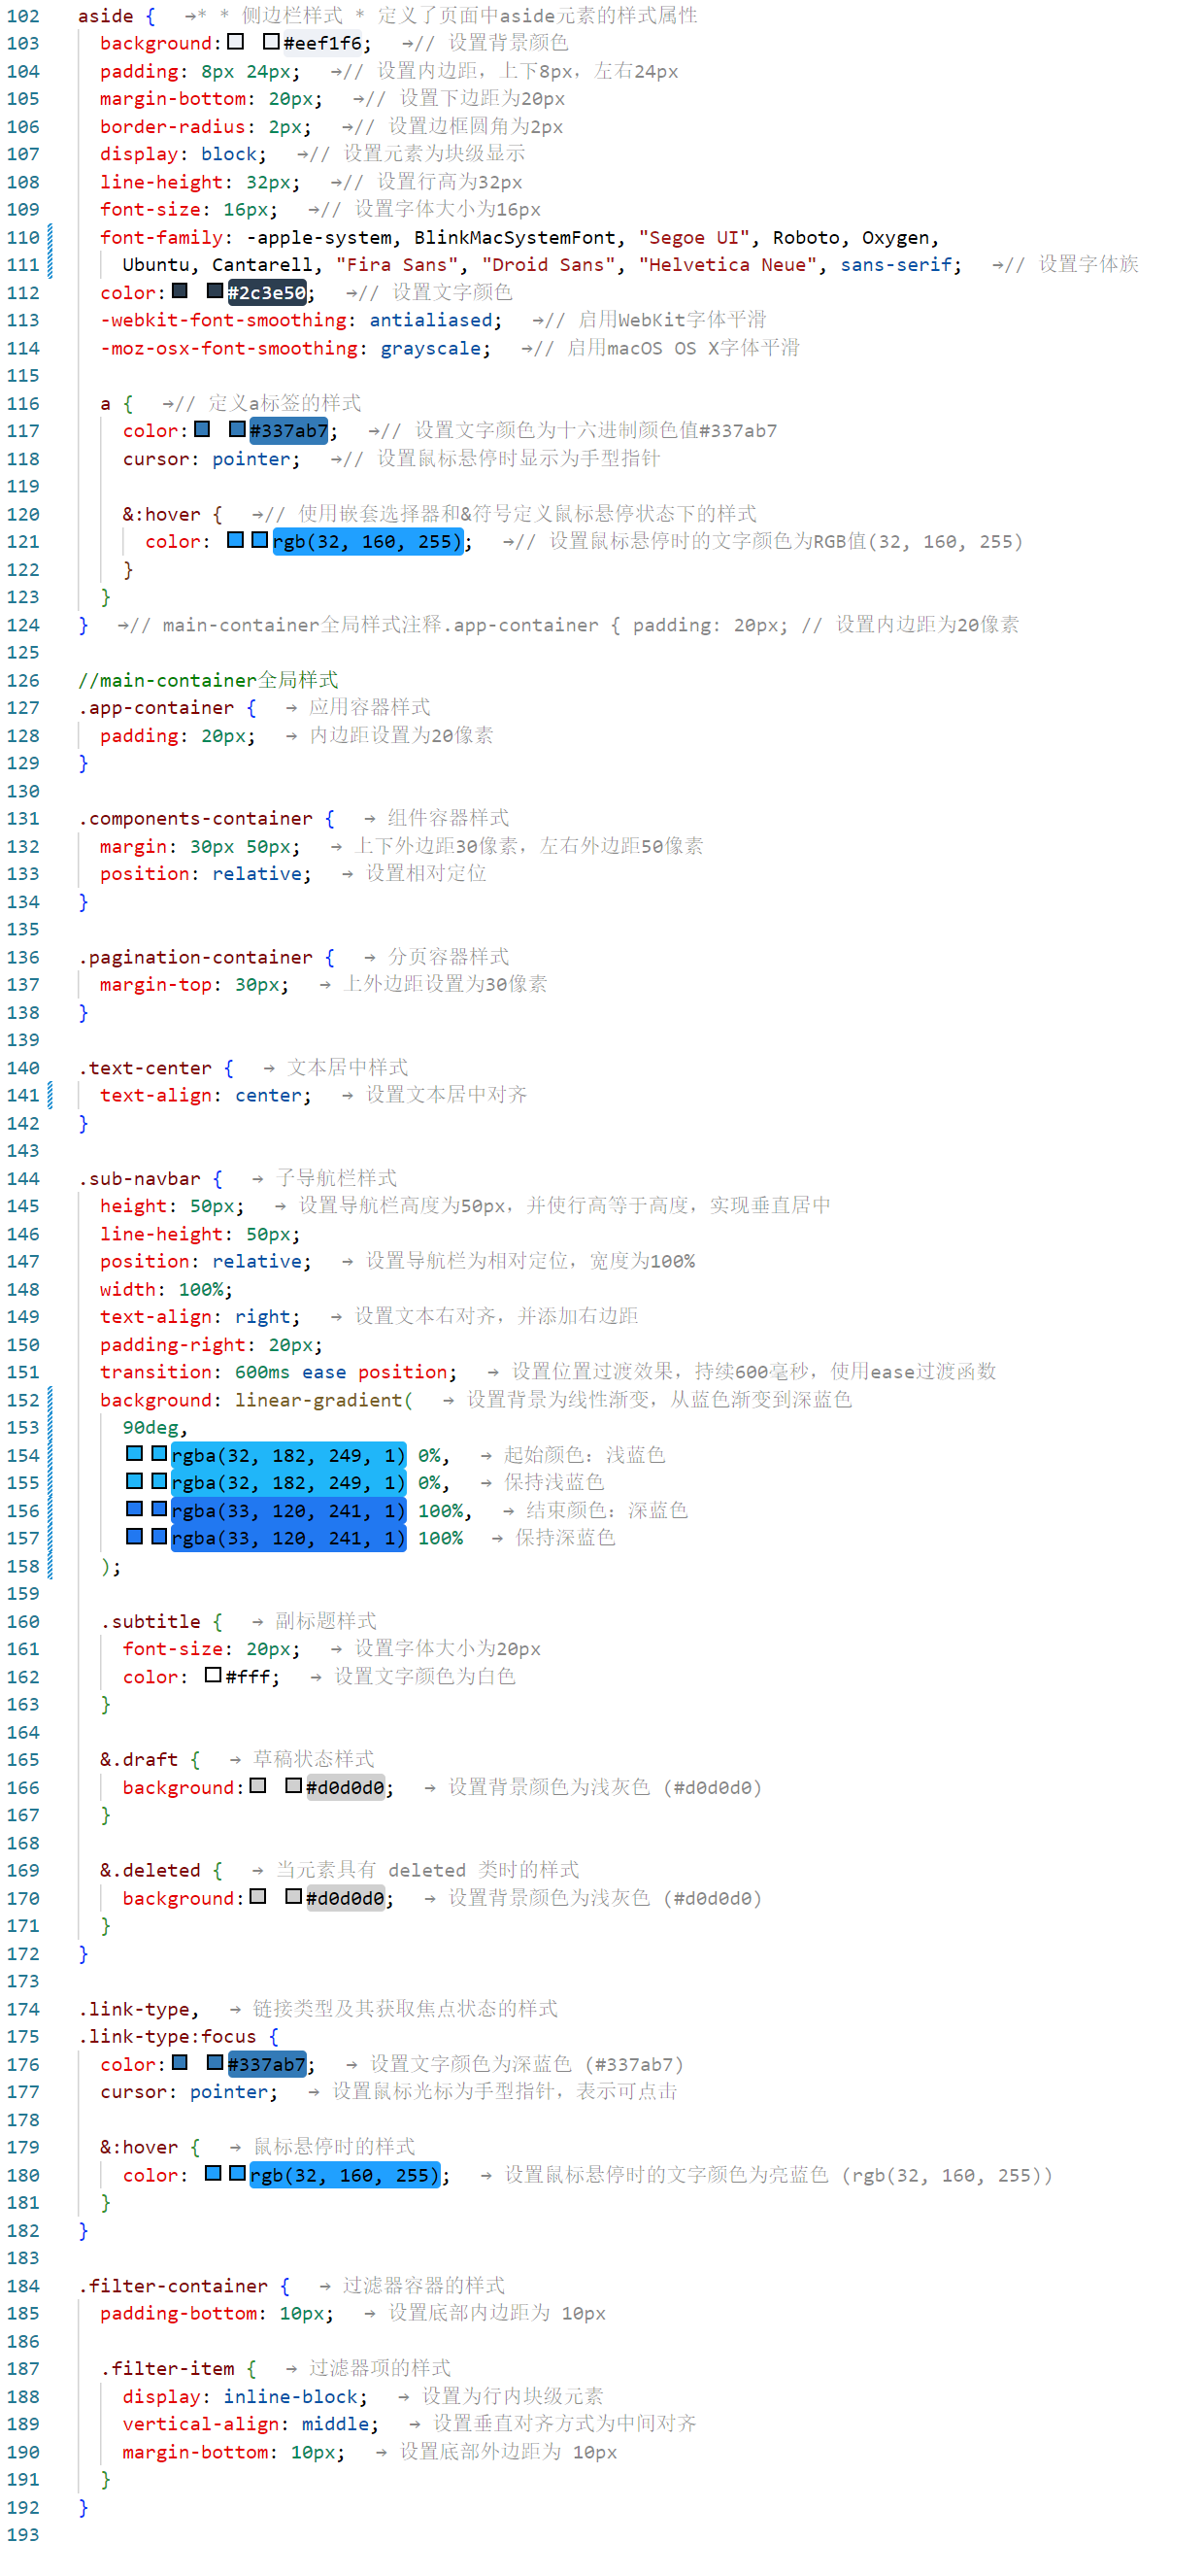
Task: Click the ".link-type:focus" selector
Action: 167,2036
